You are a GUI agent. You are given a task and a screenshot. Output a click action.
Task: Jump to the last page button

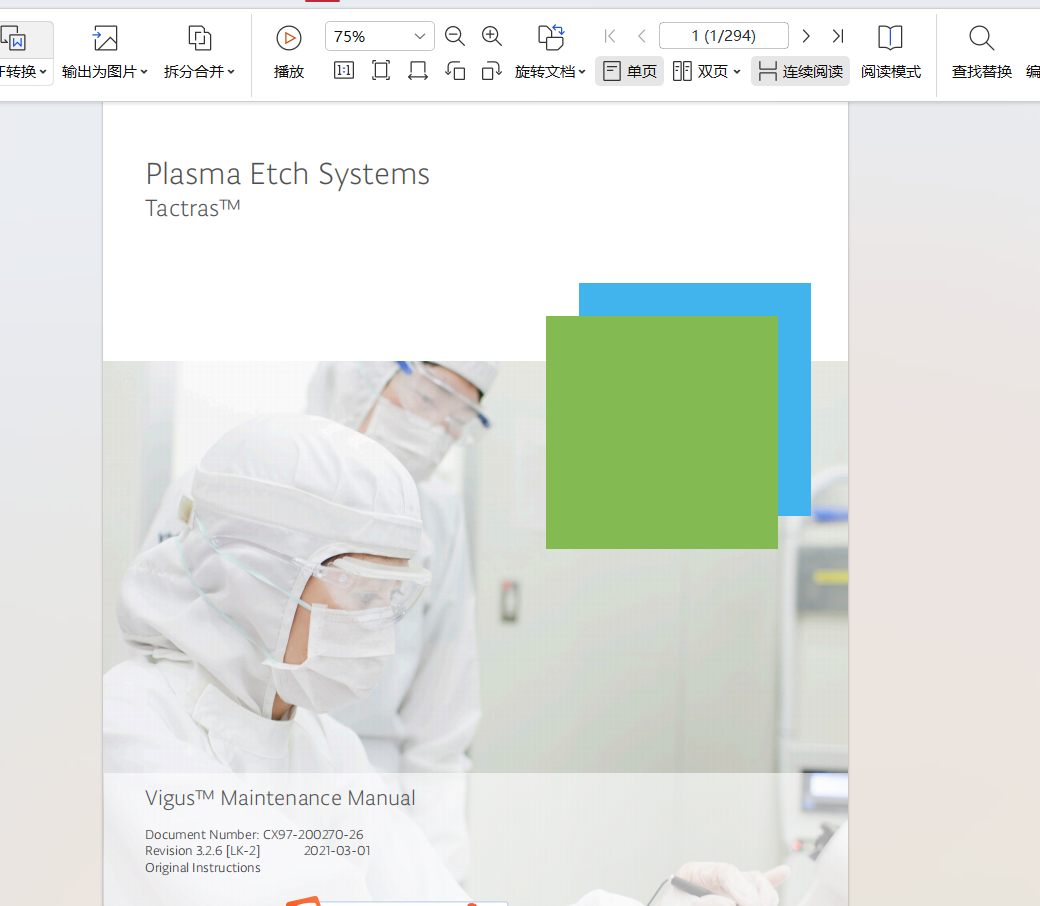click(x=838, y=36)
